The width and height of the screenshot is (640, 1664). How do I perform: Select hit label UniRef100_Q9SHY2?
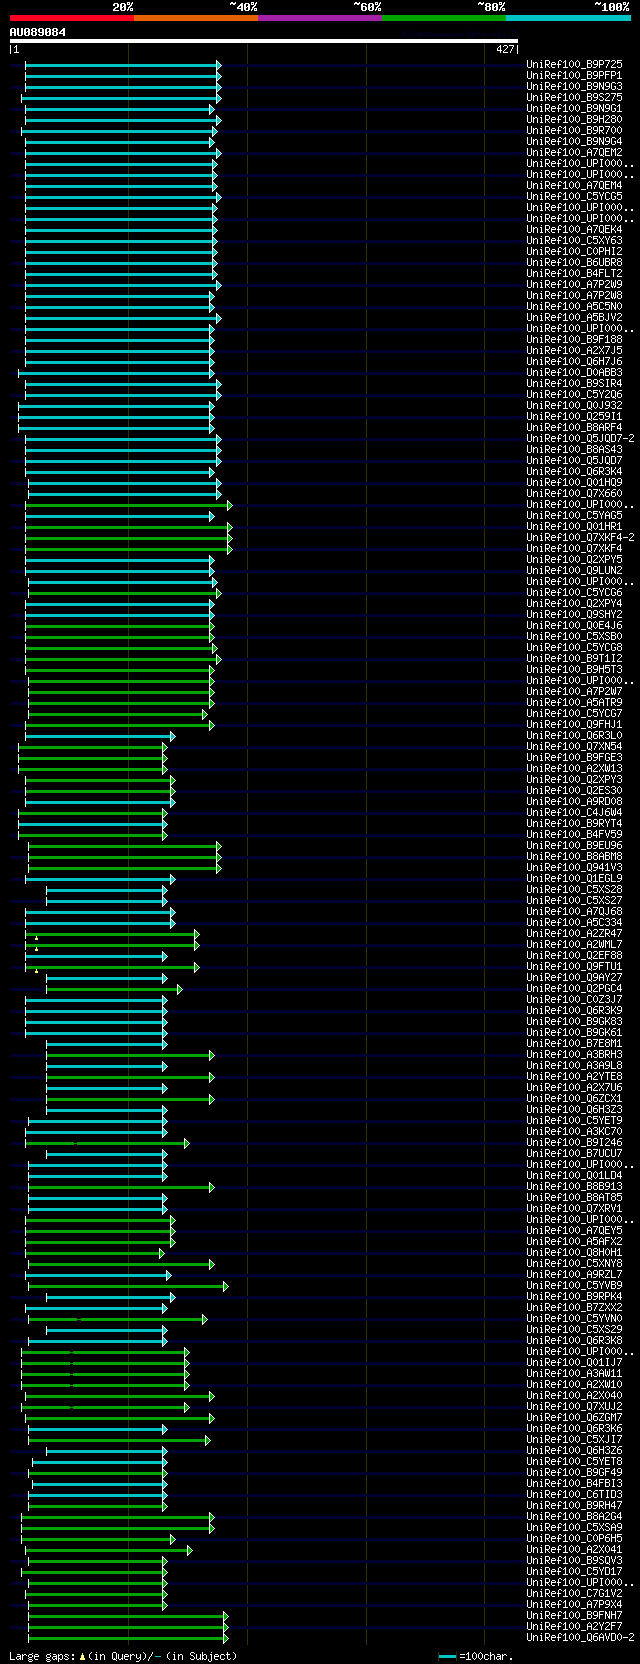tap(574, 614)
